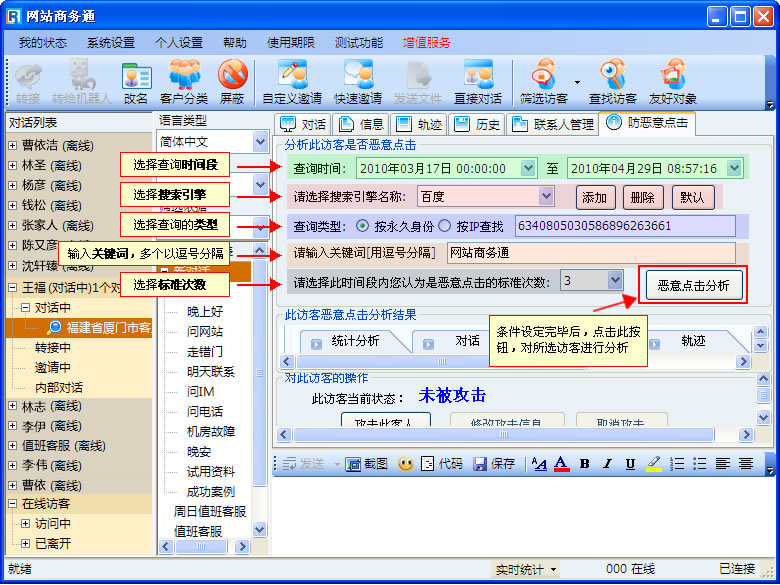This screenshot has height=585, width=780.
Task: Click keyword field 网站商务通
Action: pyautogui.click(x=591, y=253)
